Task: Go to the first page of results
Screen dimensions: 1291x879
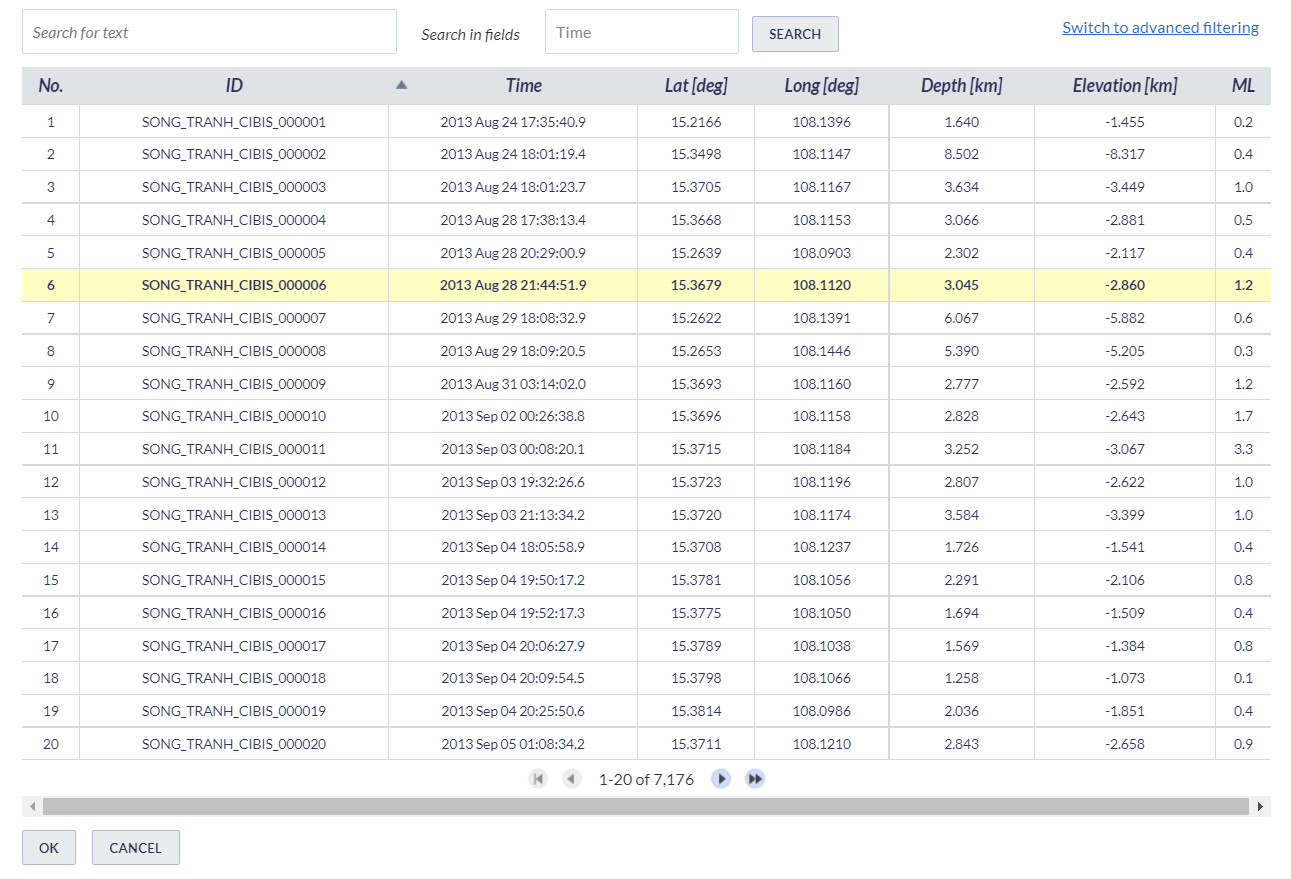Action: pos(538,779)
